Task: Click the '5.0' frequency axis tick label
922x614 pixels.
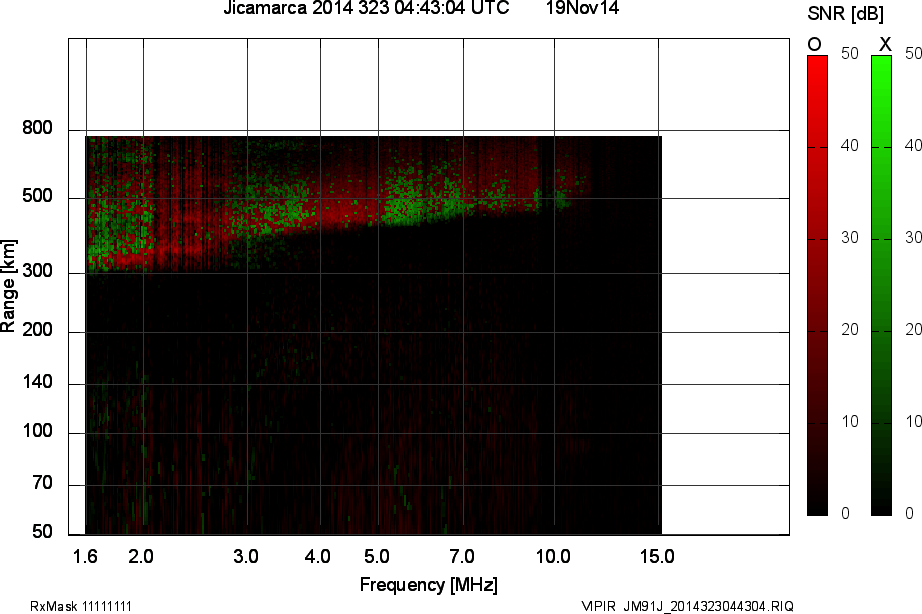Action: [x=377, y=556]
